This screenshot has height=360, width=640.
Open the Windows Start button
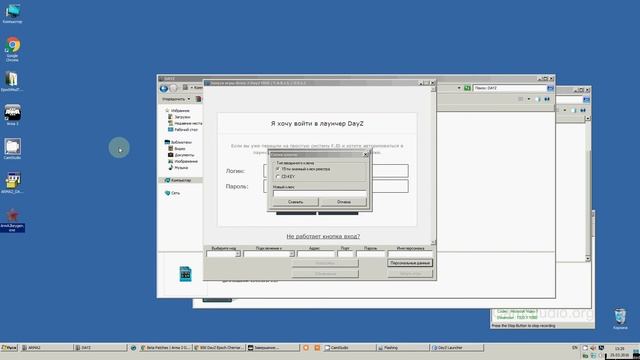(9, 348)
